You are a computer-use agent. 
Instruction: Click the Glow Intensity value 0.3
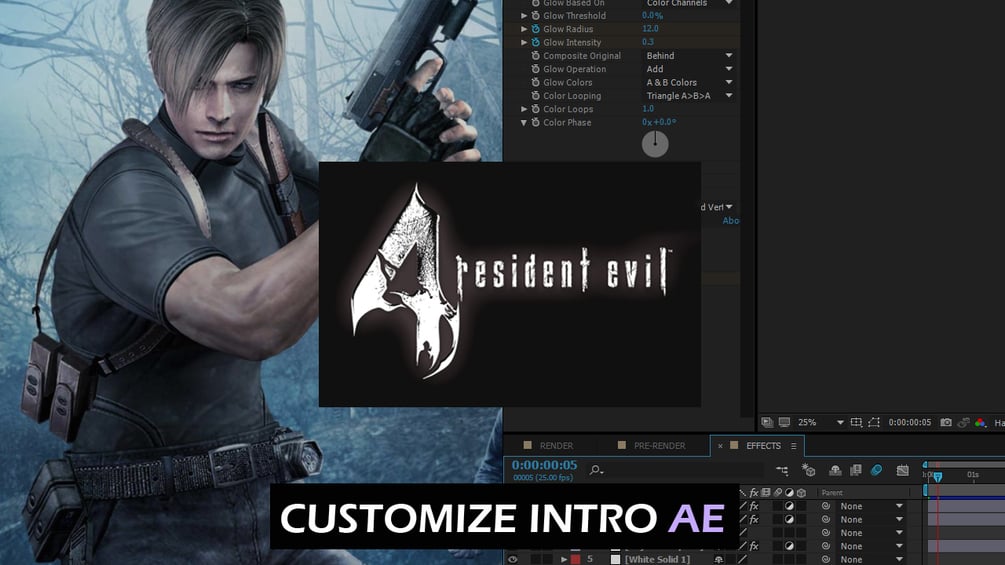click(x=648, y=42)
